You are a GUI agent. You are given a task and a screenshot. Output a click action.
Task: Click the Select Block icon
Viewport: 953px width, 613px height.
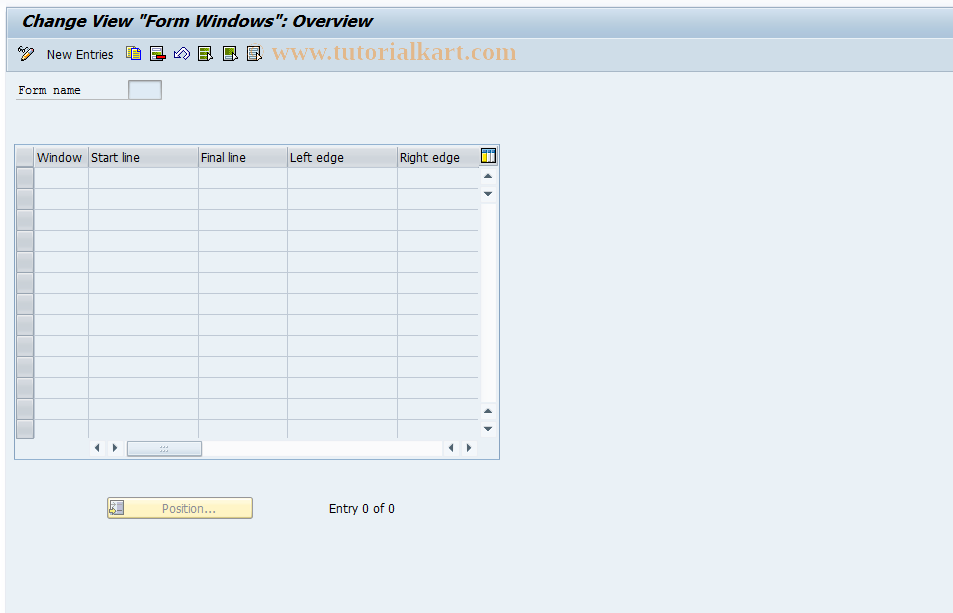click(x=230, y=54)
